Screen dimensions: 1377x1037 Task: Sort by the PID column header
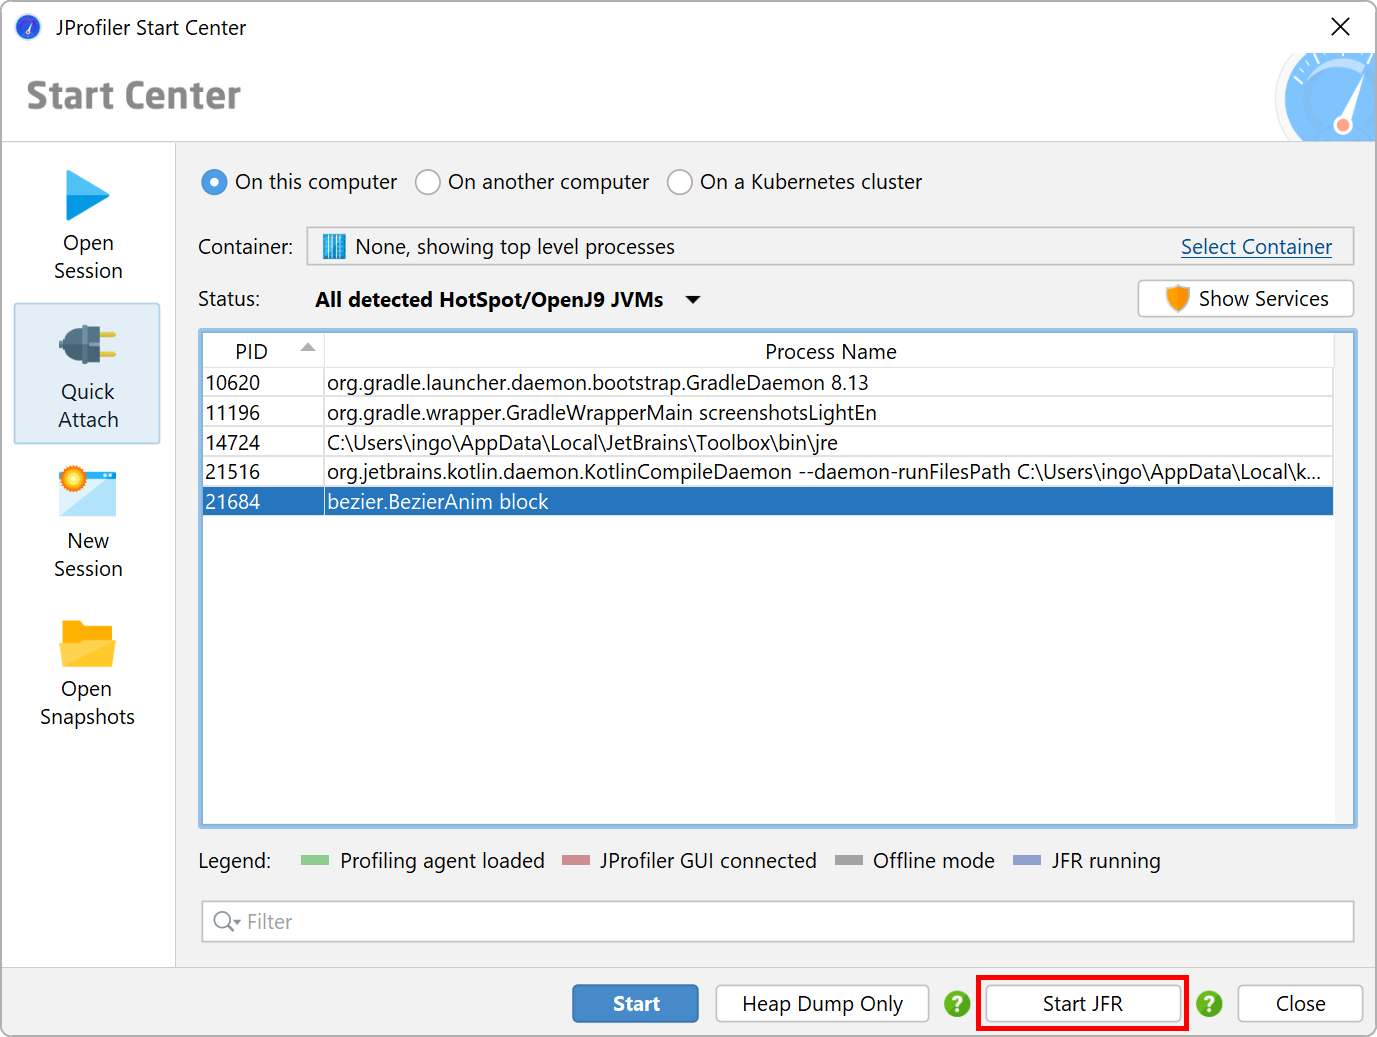click(263, 351)
